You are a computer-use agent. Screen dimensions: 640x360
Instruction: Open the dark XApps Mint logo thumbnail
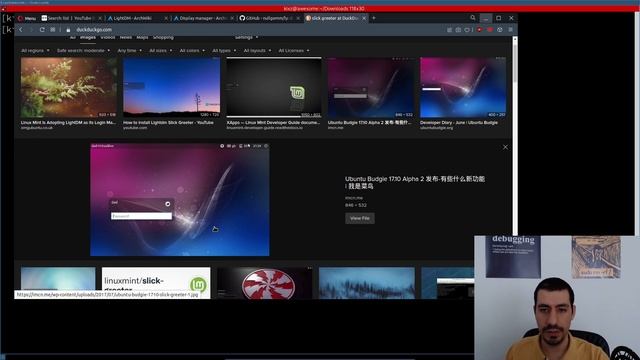point(274,87)
